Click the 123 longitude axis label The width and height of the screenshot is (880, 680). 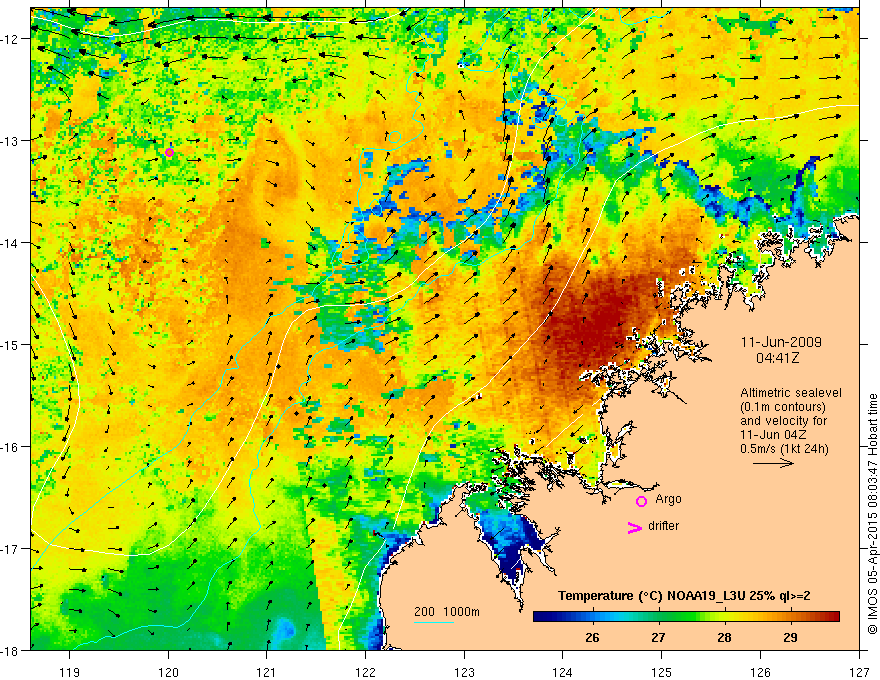point(464,672)
